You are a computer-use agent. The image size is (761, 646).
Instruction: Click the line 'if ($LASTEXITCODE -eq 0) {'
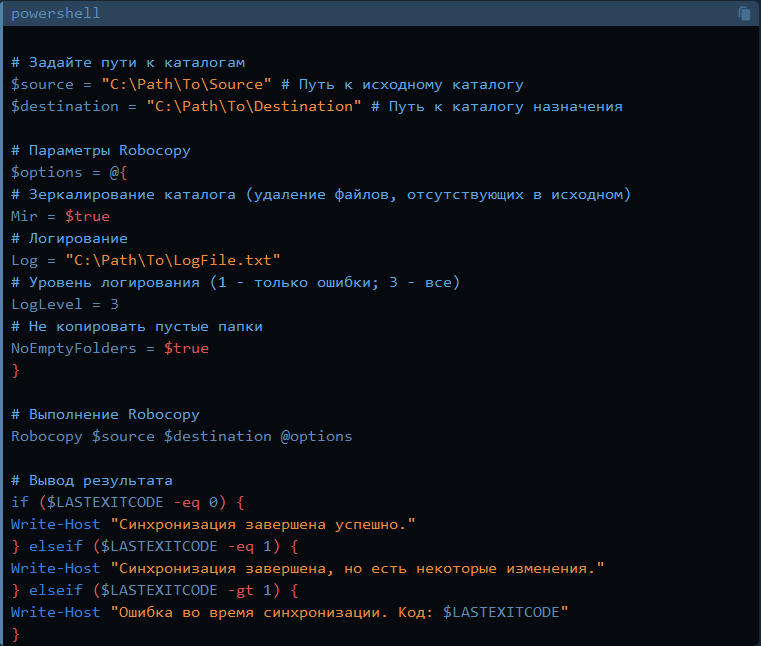click(128, 502)
